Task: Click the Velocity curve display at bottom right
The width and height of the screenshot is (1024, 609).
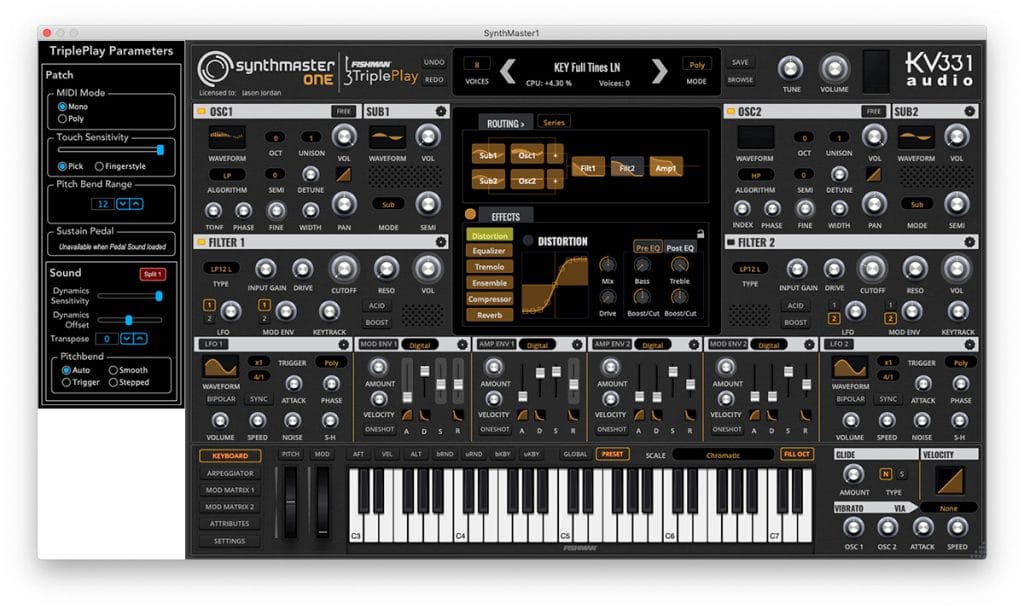Action: tap(948, 482)
